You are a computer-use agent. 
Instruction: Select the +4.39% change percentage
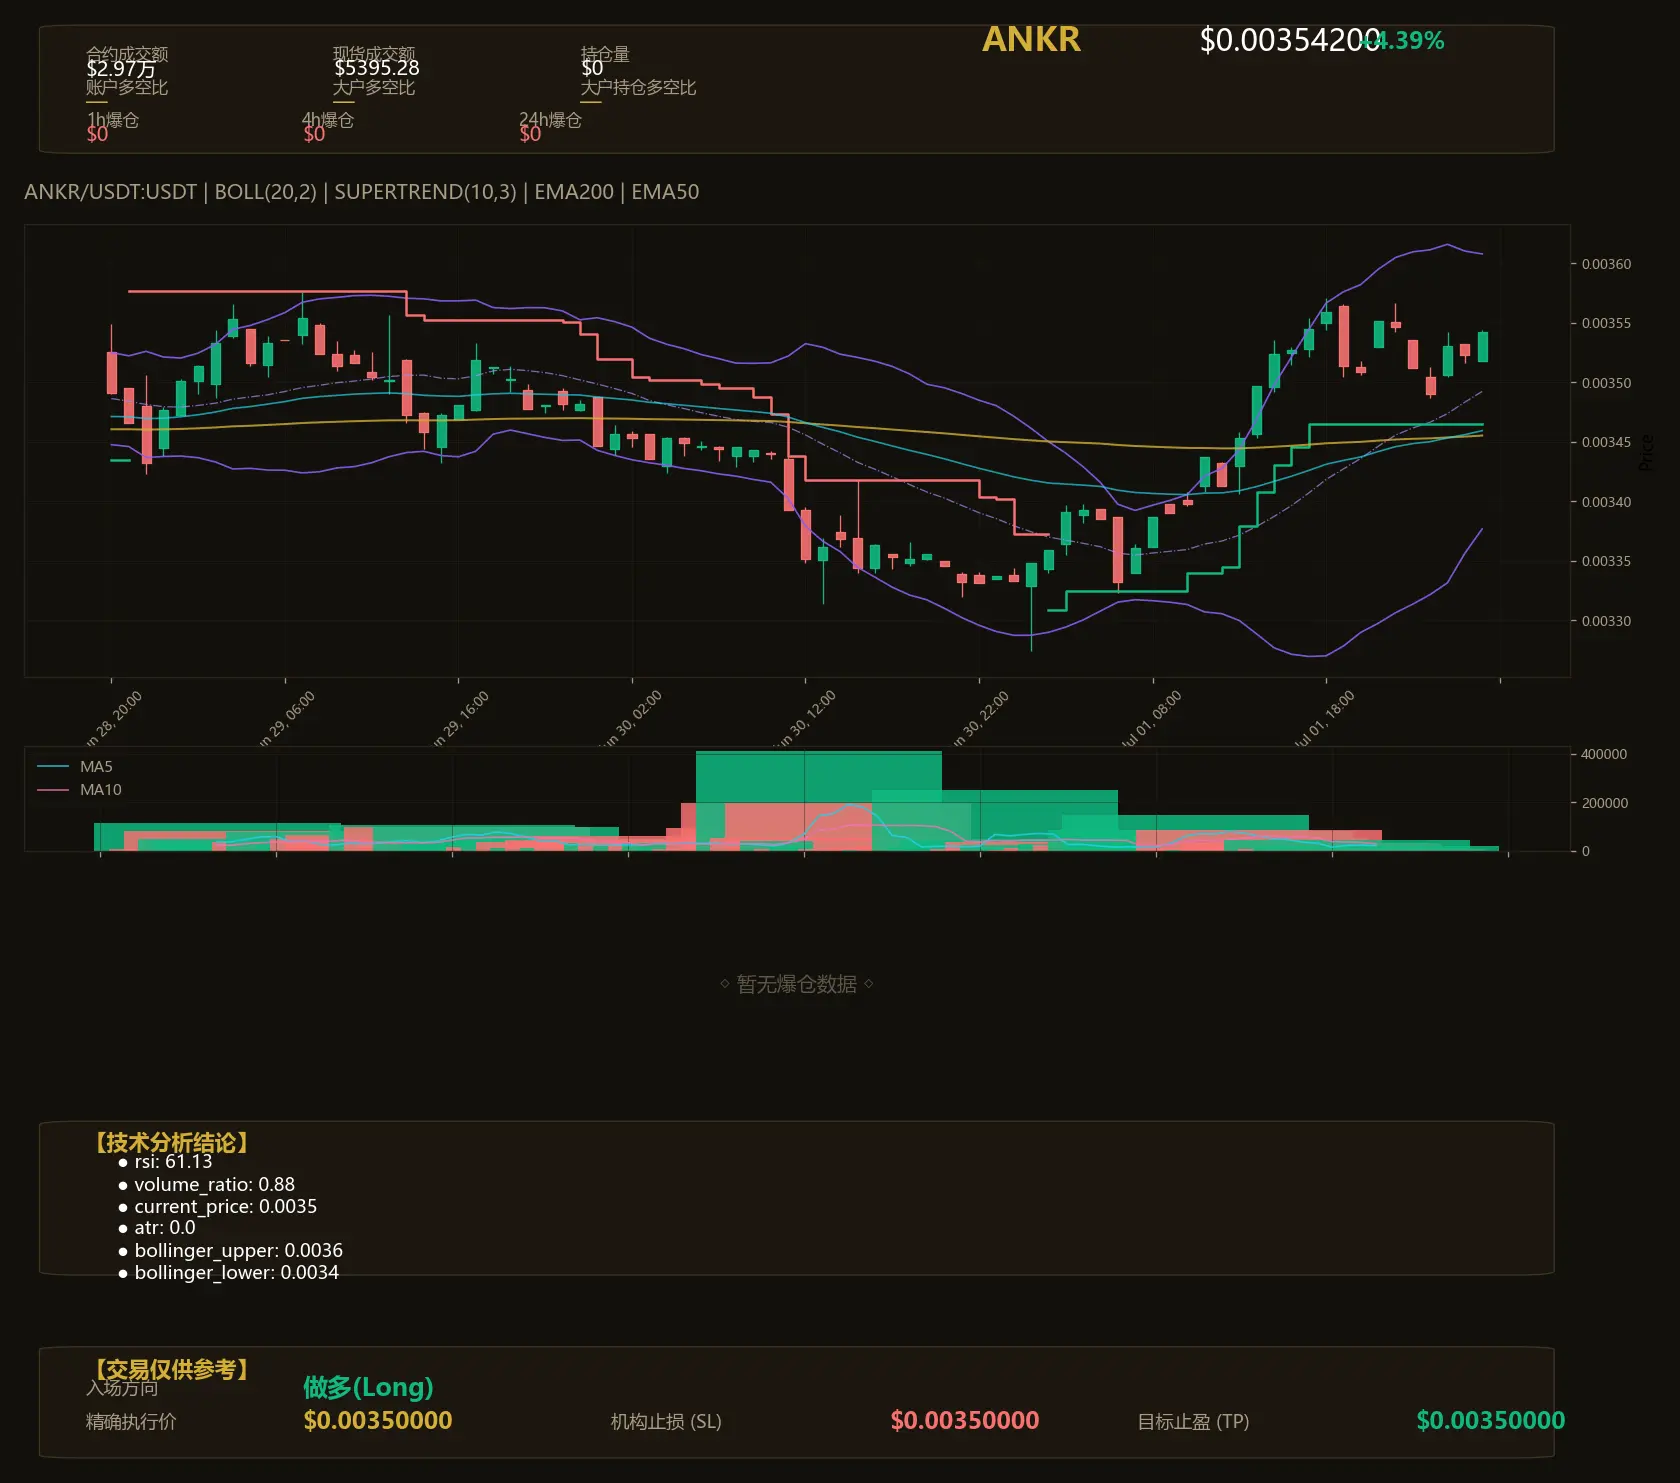[1405, 41]
